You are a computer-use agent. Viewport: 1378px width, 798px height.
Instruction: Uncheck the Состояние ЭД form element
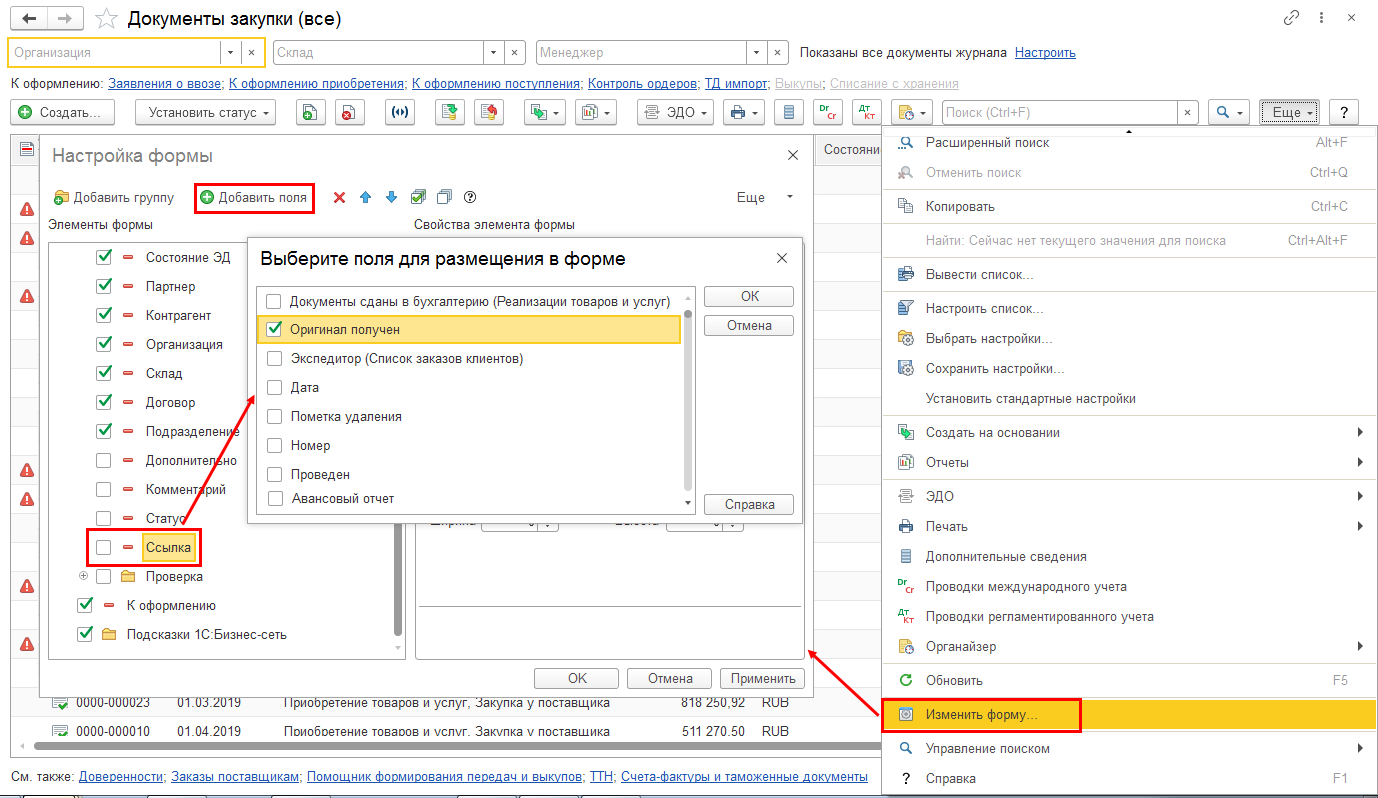(x=104, y=257)
